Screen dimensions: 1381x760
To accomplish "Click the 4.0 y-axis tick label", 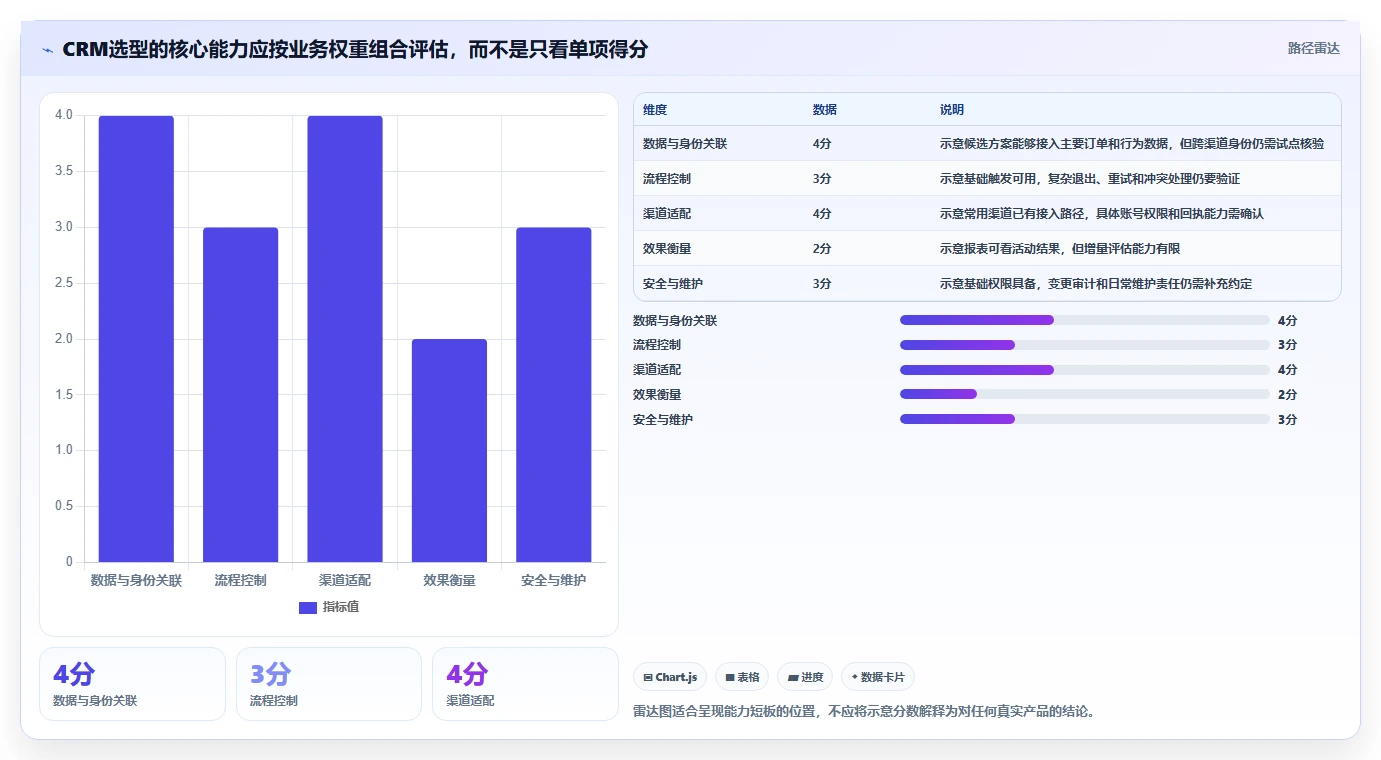I will coord(64,115).
